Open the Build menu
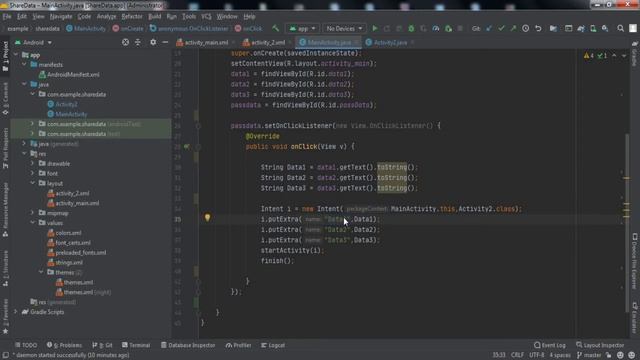 (154, 17)
